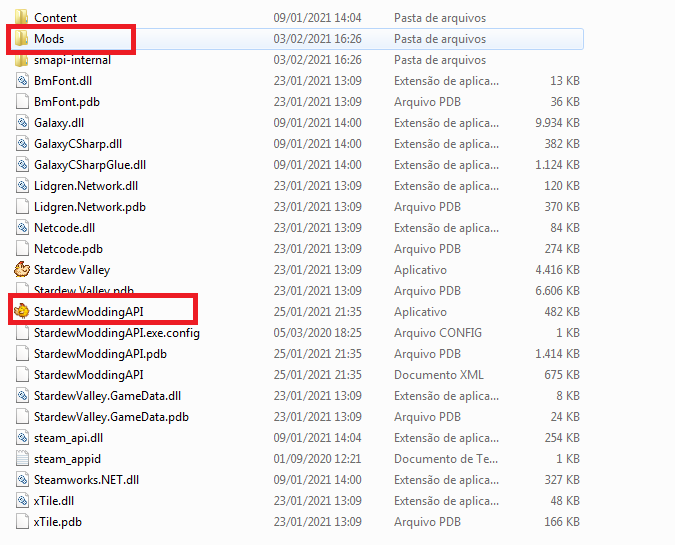Select the file name GalaxyCSharp.dll
675x545 pixels.
click(x=78, y=144)
